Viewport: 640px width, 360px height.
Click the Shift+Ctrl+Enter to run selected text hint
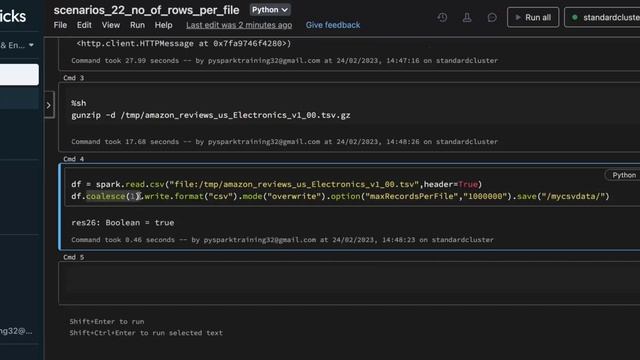pos(146,333)
